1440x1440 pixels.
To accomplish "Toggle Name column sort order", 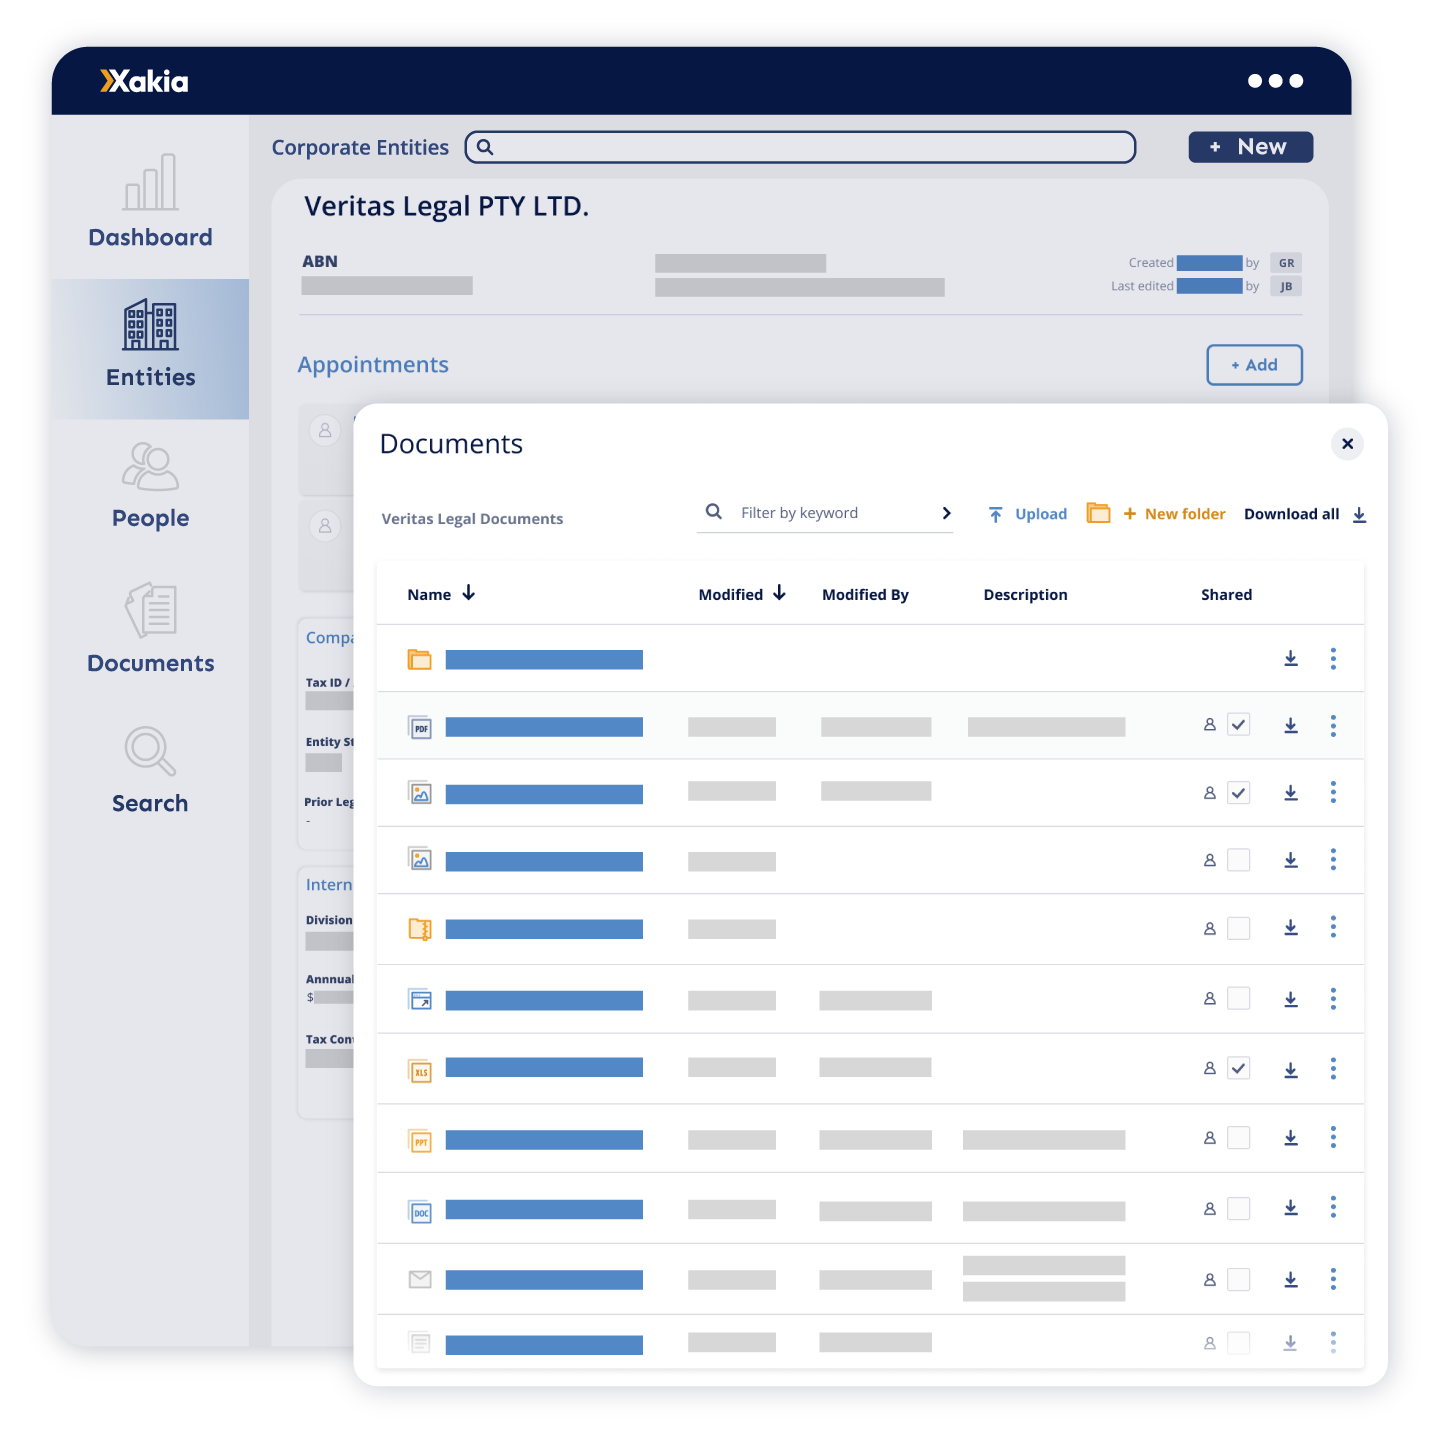I will tap(469, 593).
